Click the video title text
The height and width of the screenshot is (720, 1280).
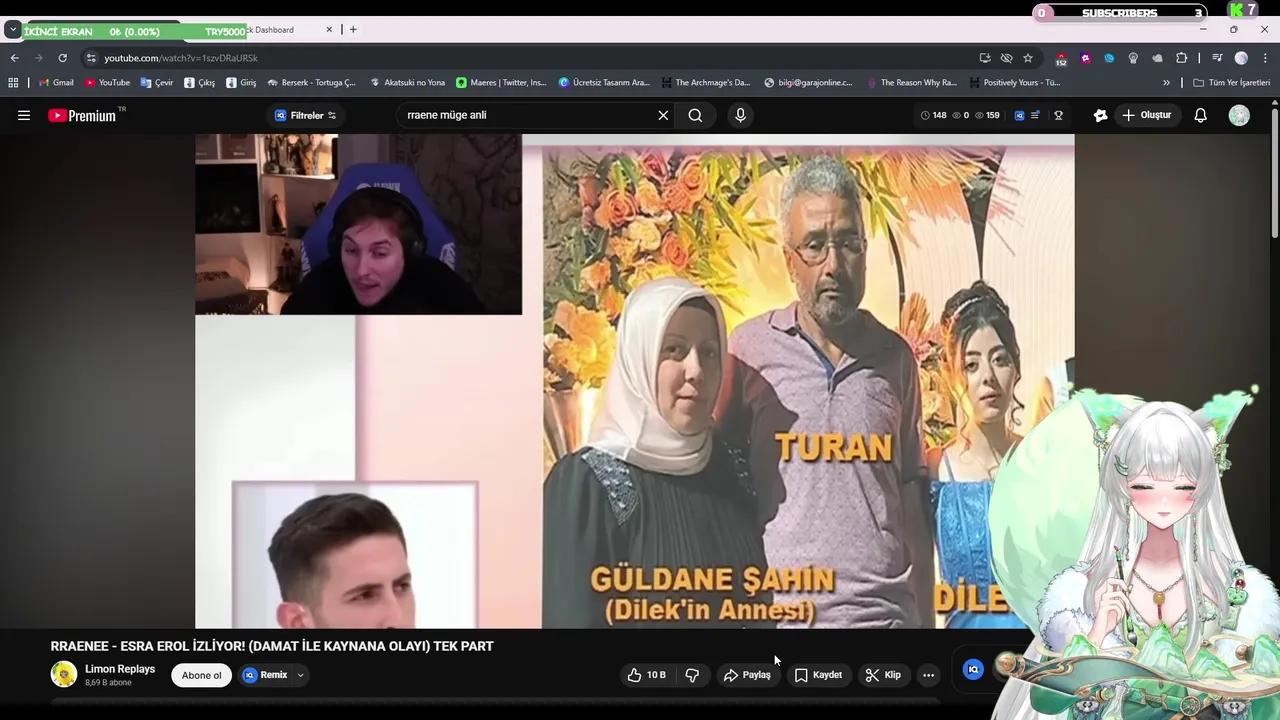point(272,646)
